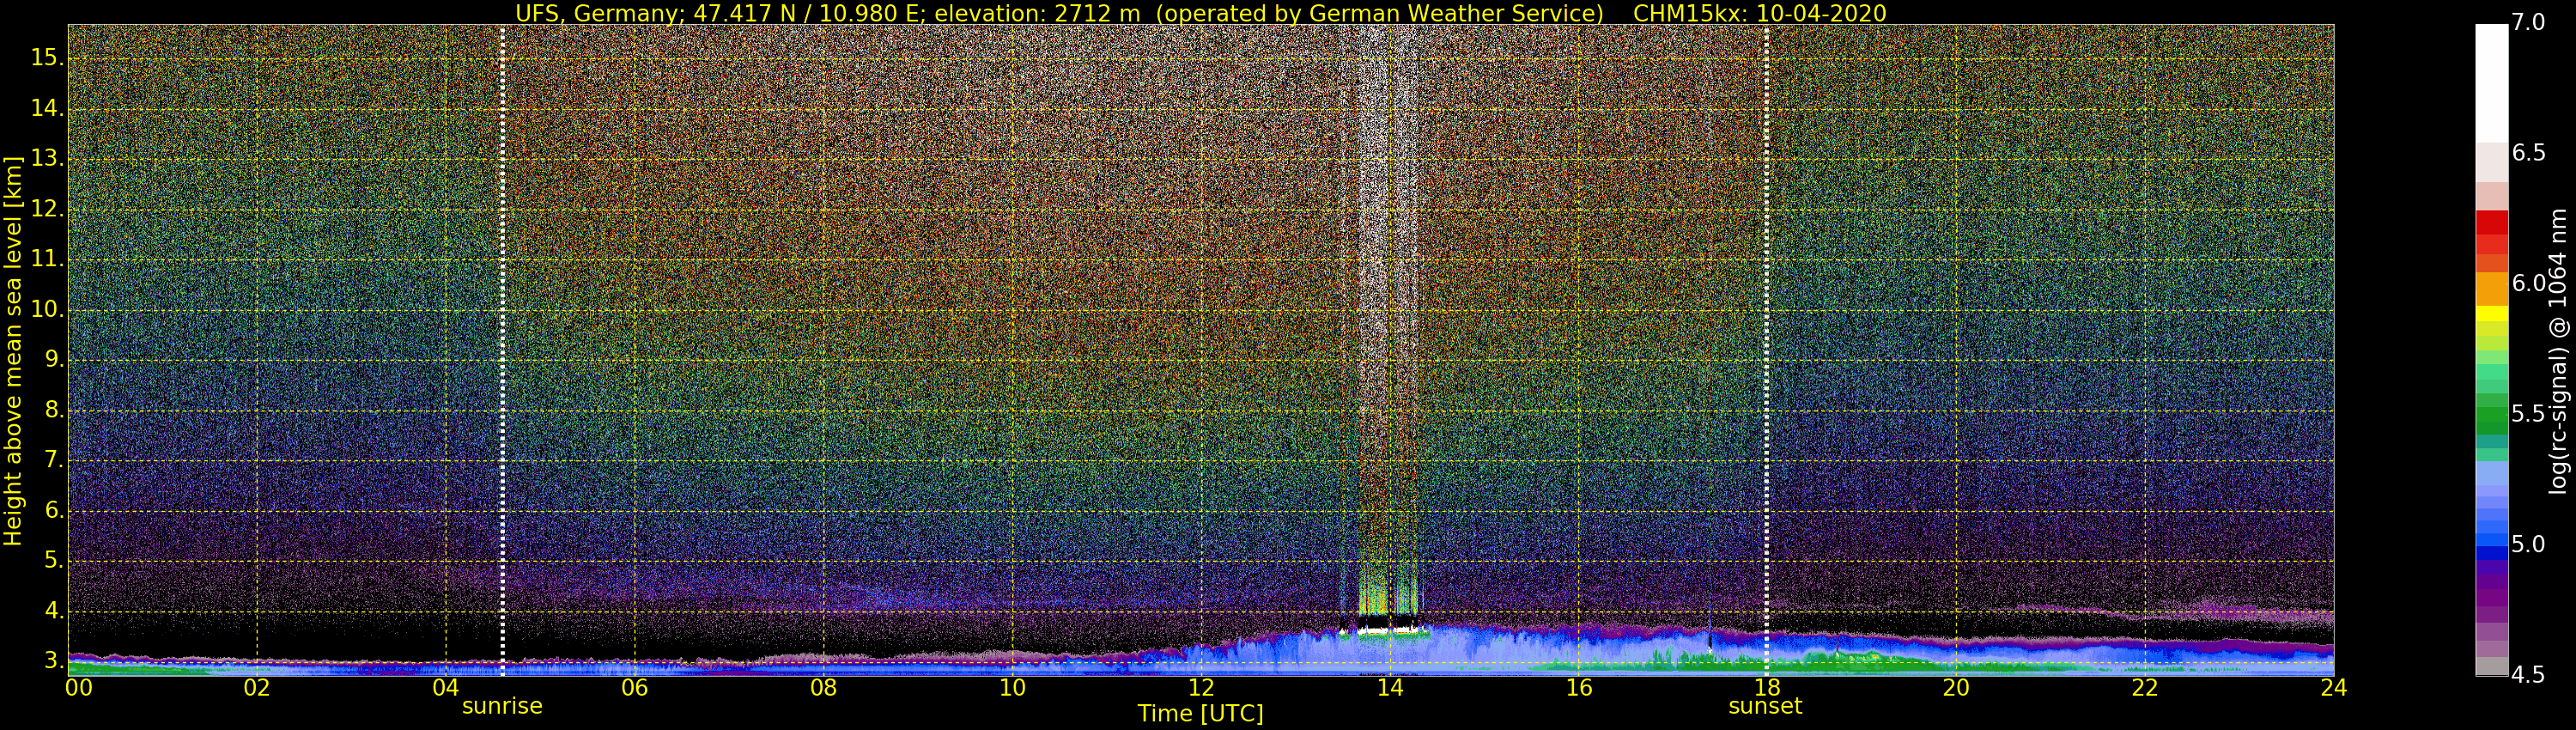The image size is (2576, 730).
Task: Click the 12 tick on time axis
Action: point(1201,687)
